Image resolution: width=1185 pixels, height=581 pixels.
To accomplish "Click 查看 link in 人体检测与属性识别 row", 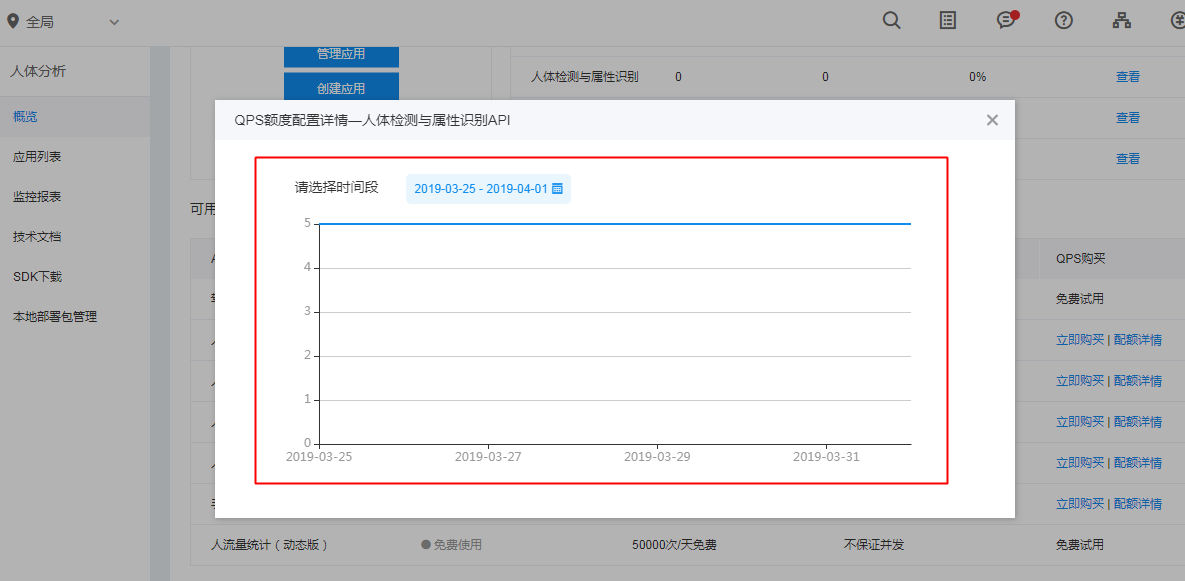I will point(1128,76).
